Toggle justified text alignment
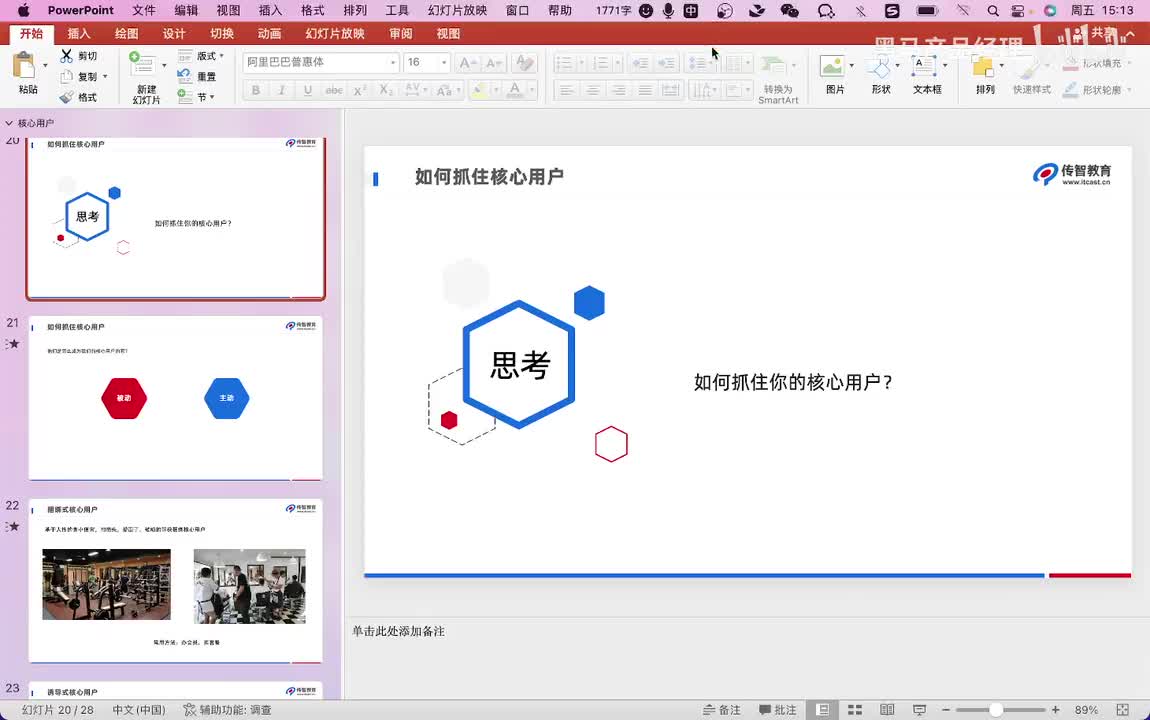Viewport: 1150px width, 720px height. [645, 90]
